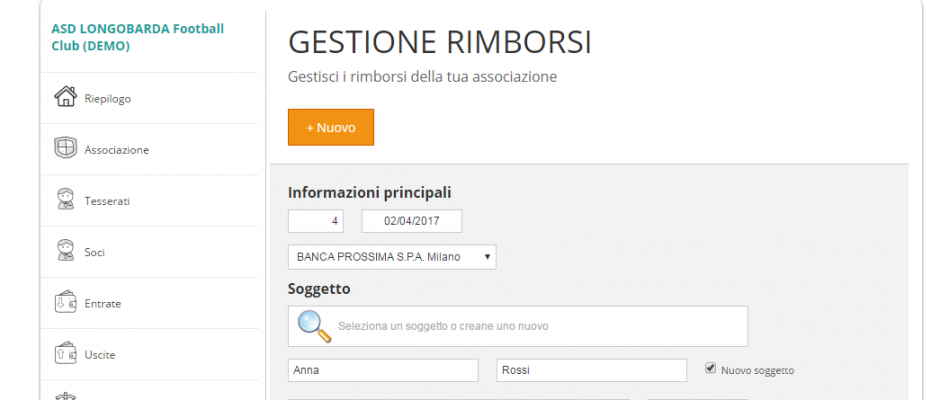Click ASD LONGOBARDA Football Club link
Image resolution: width=940 pixels, height=400 pixels.
tap(138, 37)
